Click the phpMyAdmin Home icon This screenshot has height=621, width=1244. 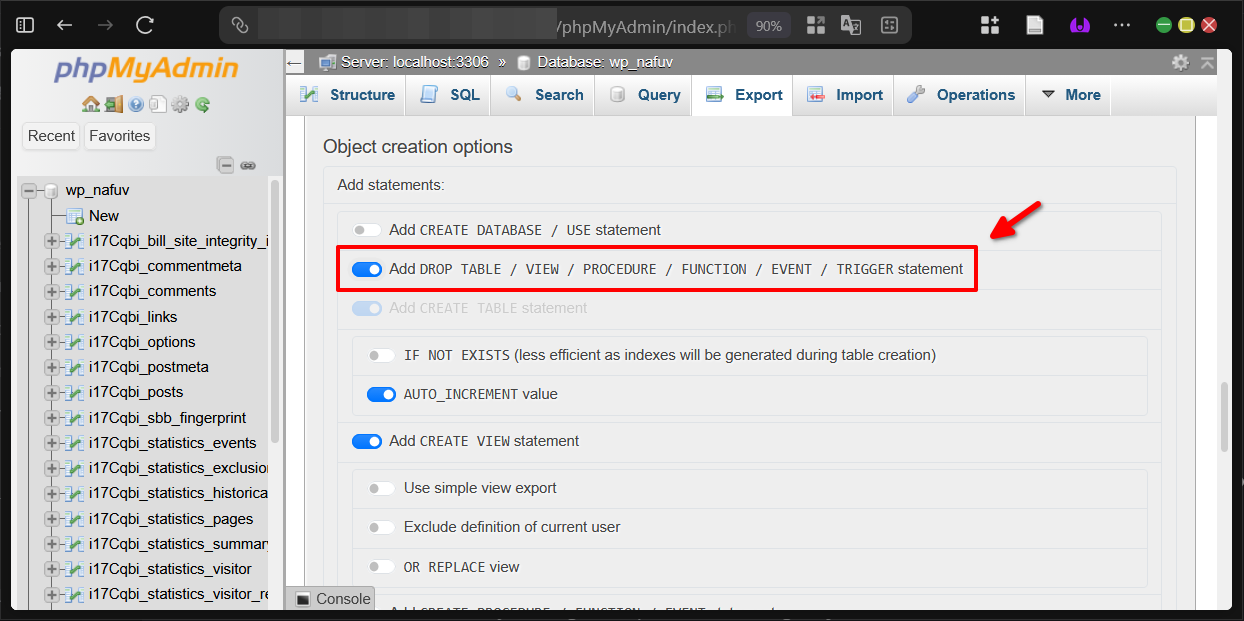point(90,104)
